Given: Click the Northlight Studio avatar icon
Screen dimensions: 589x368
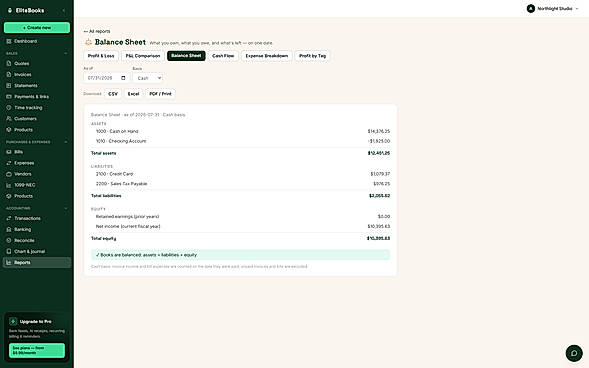Looking at the screenshot, I should tap(530, 9).
